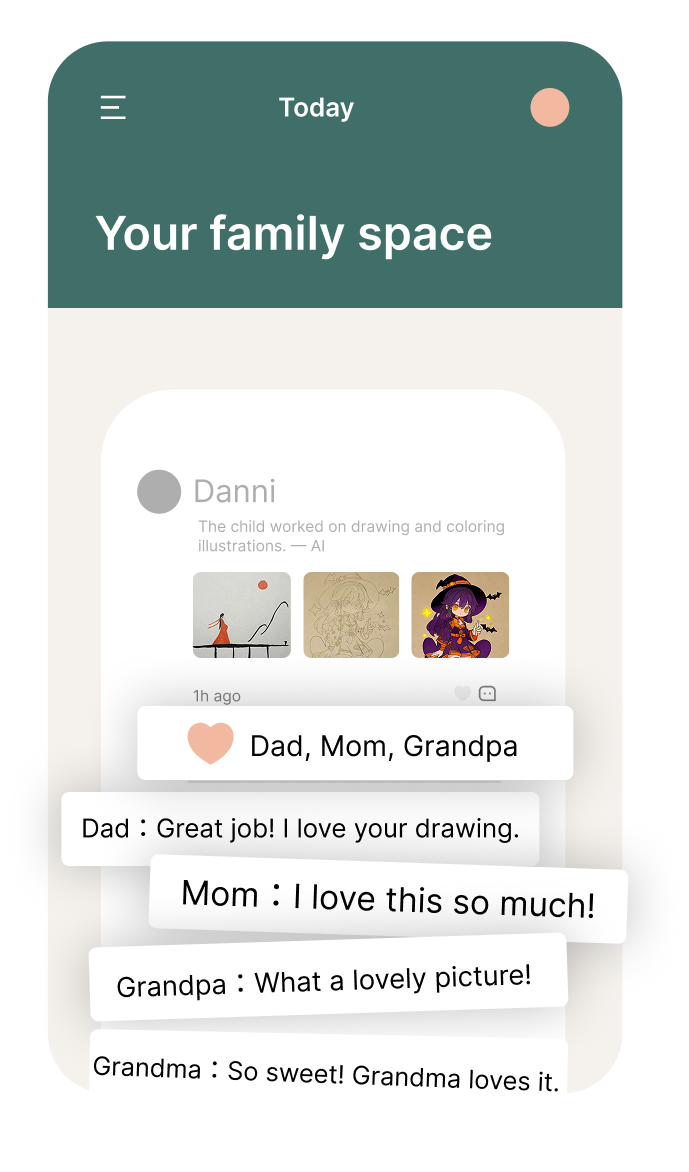Click the "1h ago" timestamp
Viewport: 689px width, 1172px height.
[x=217, y=696]
